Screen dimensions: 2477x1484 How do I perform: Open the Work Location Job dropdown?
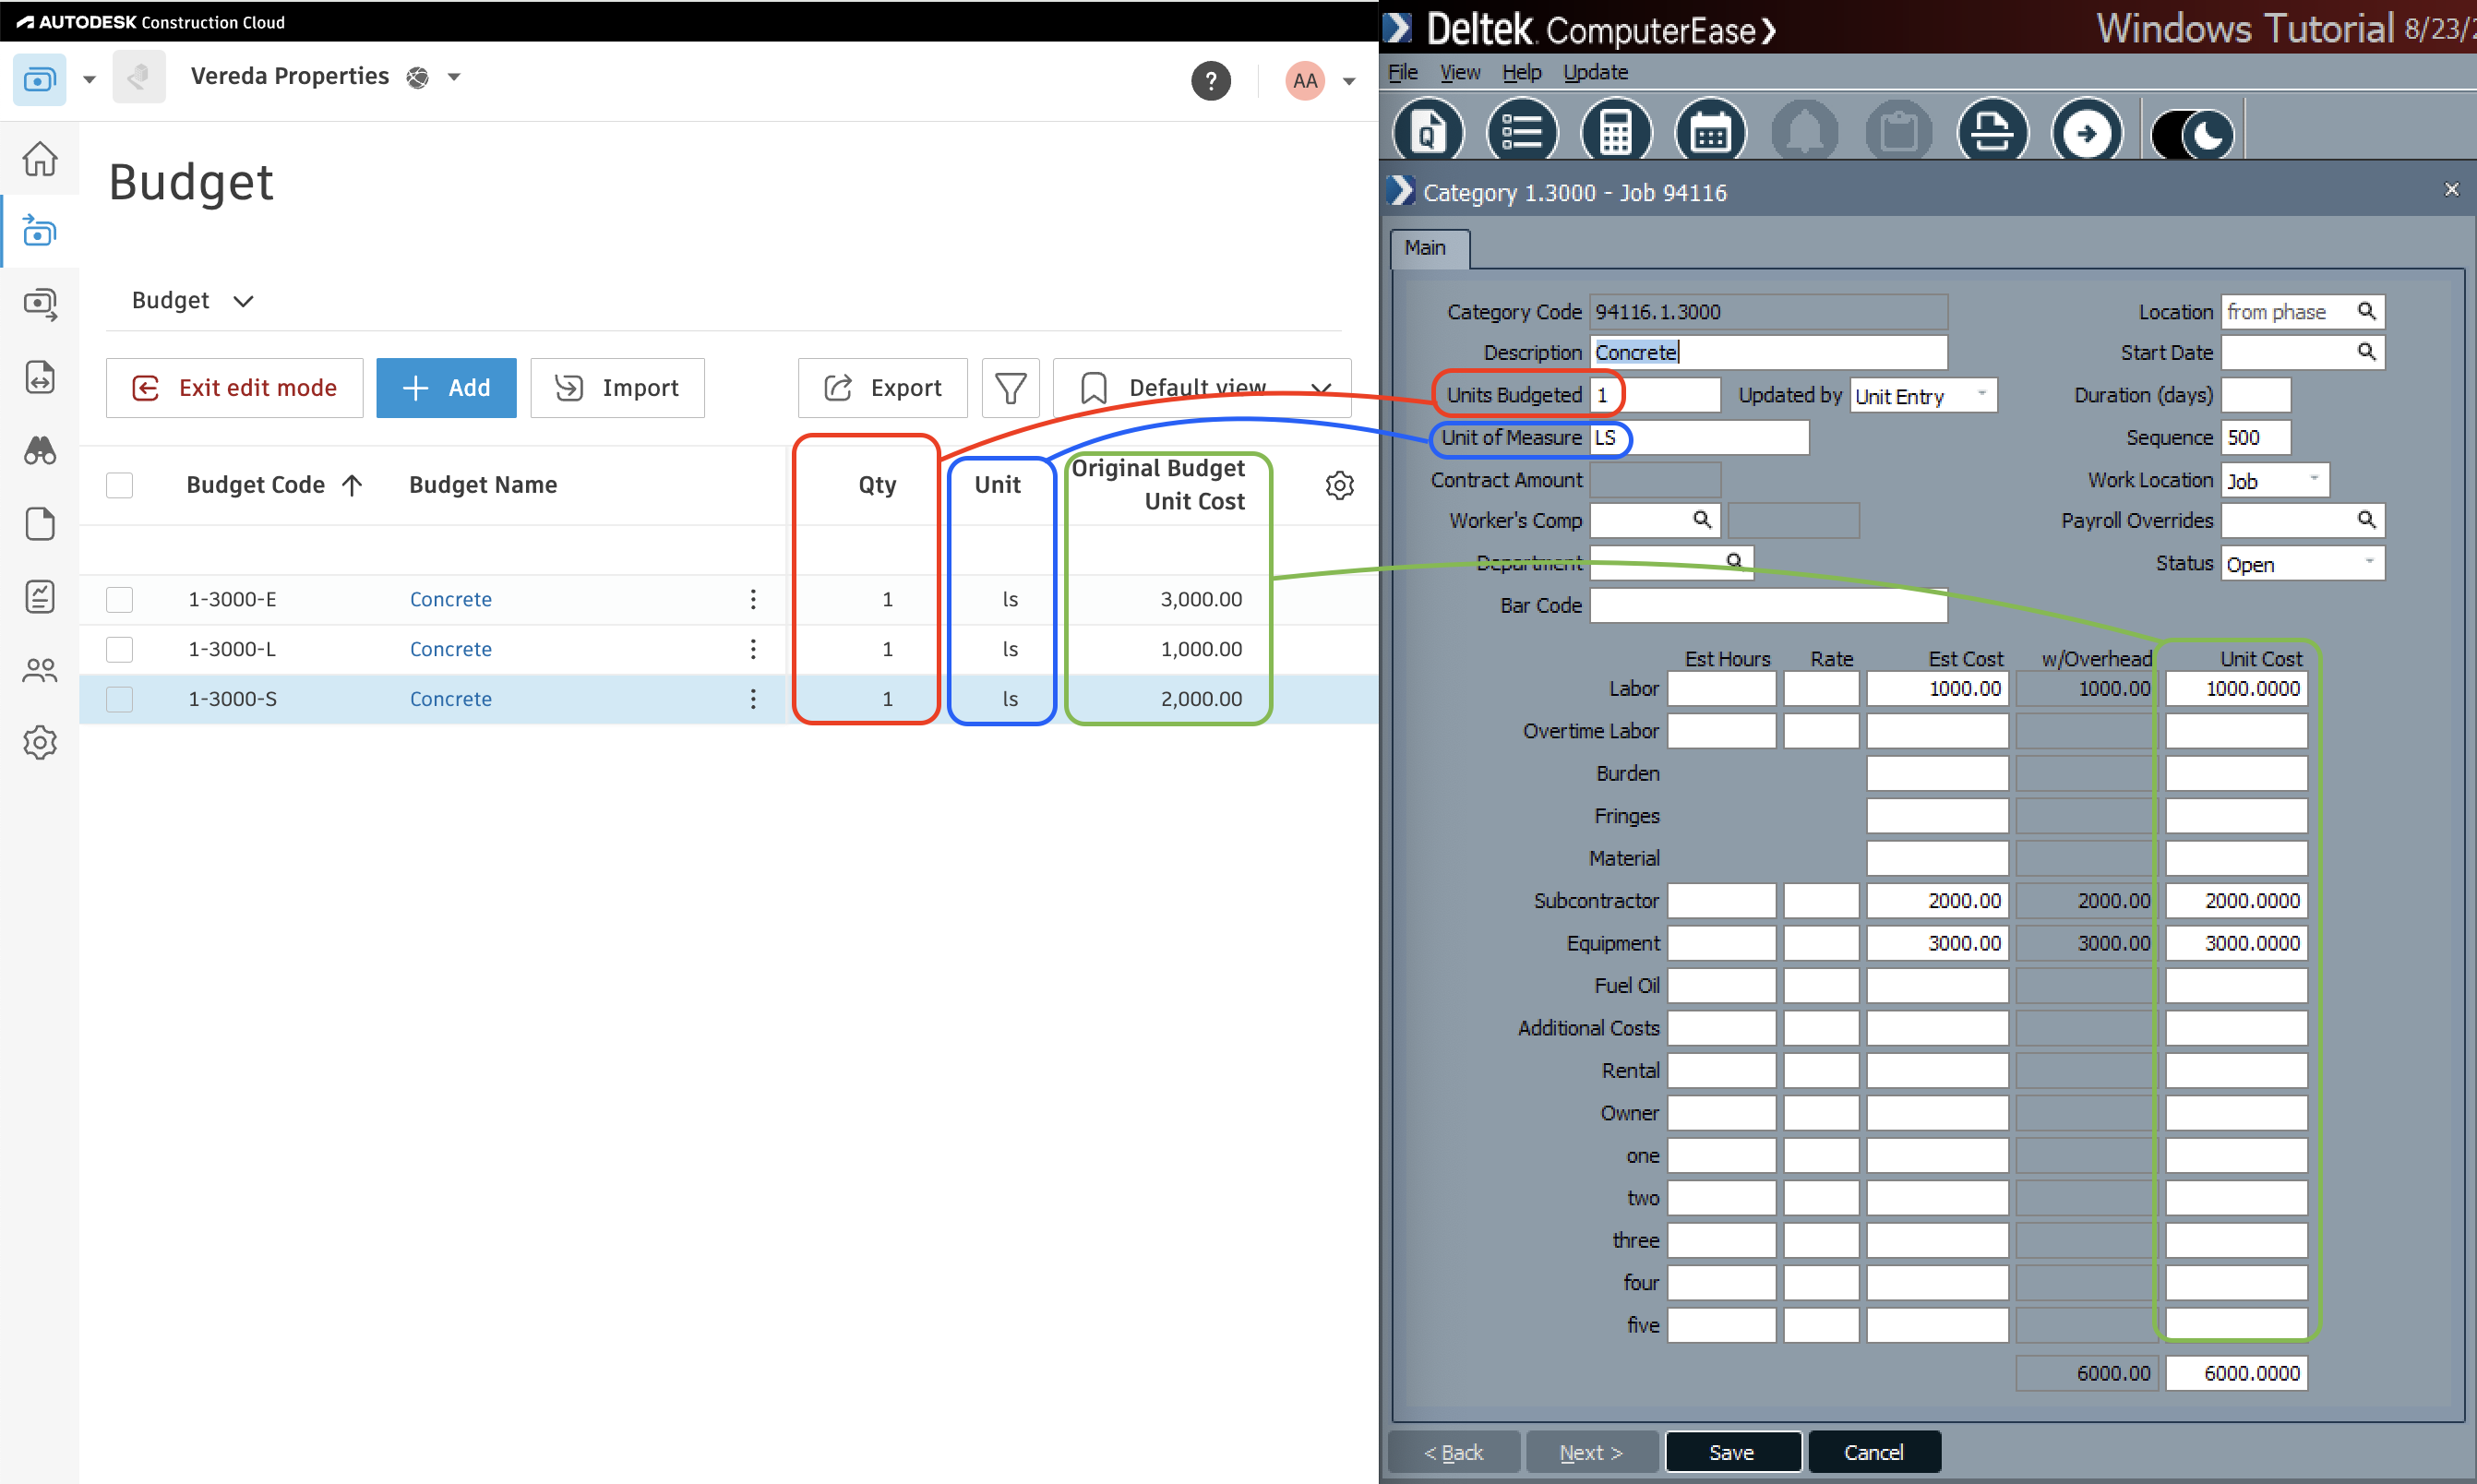tap(2274, 481)
